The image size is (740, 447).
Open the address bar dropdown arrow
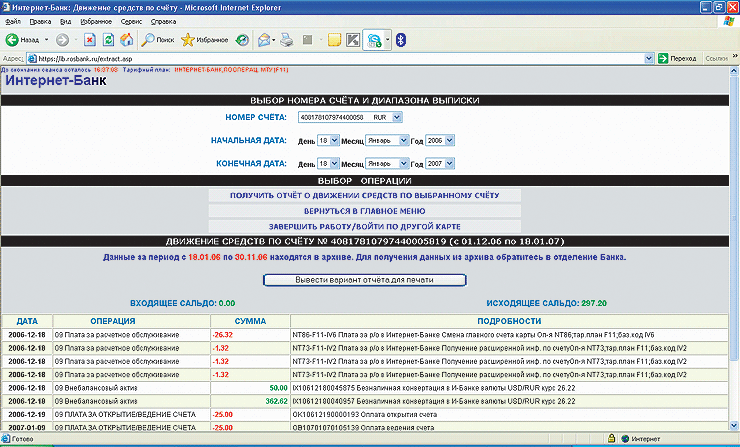coord(649,59)
